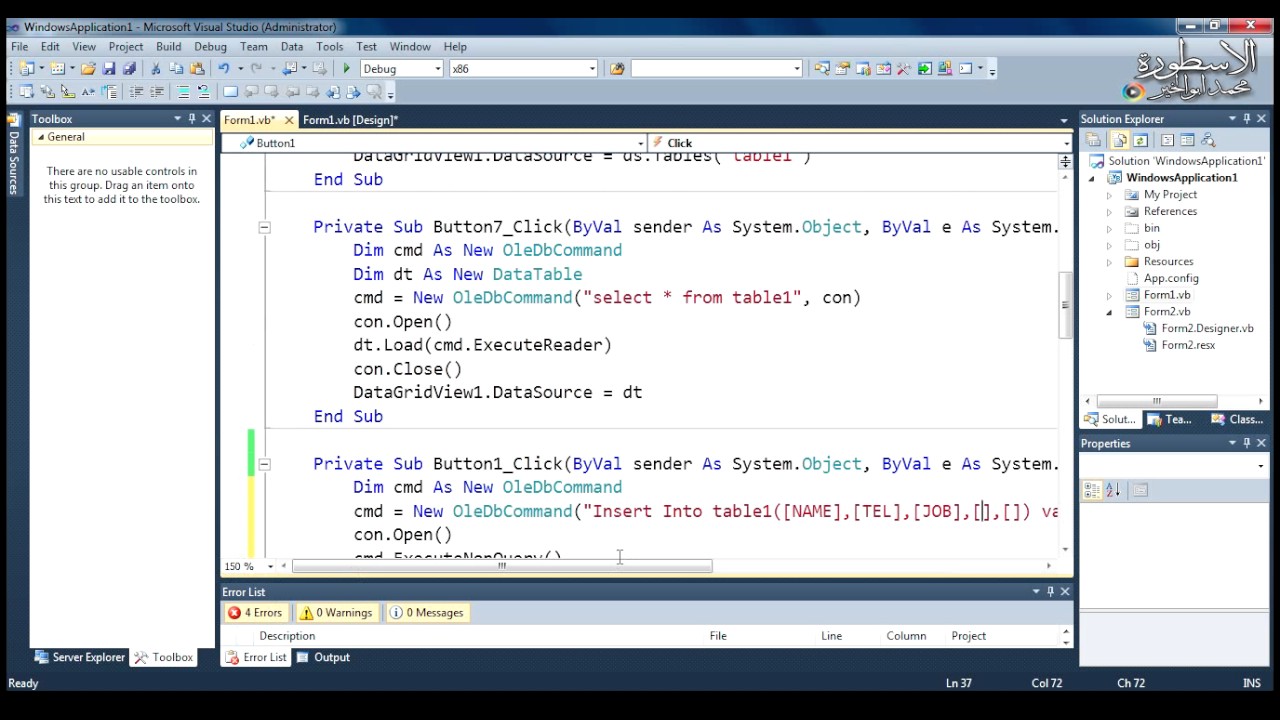Click the Copy toolbar icon
This screenshot has height=720, width=1280.
pos(176,69)
